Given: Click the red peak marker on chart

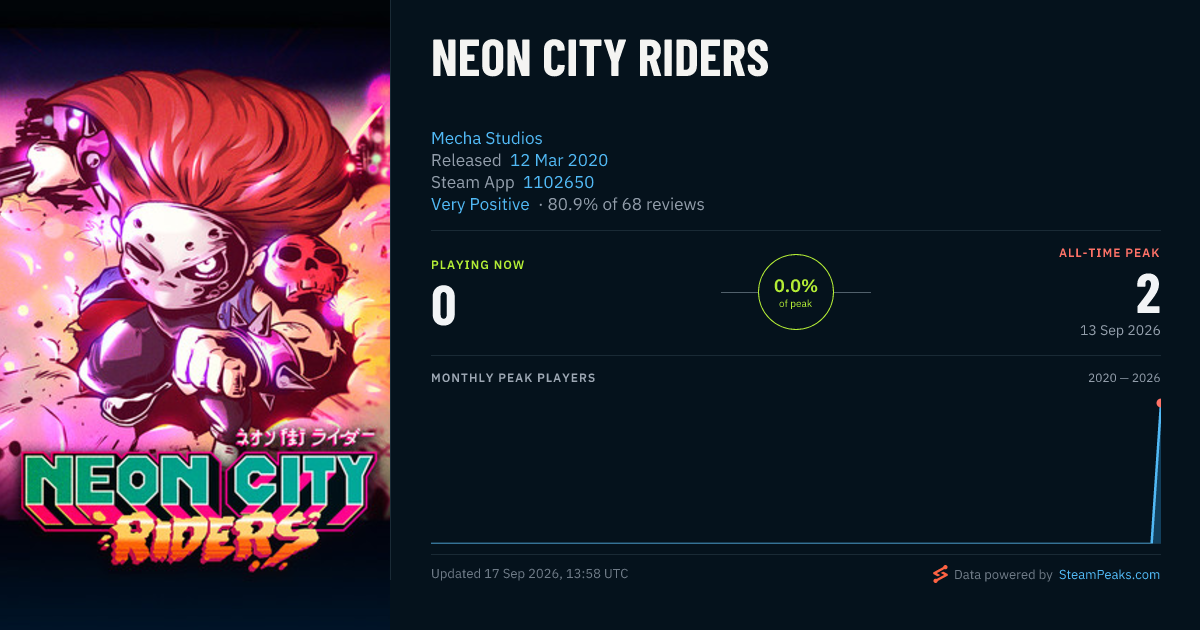Looking at the screenshot, I should 1160,403.
